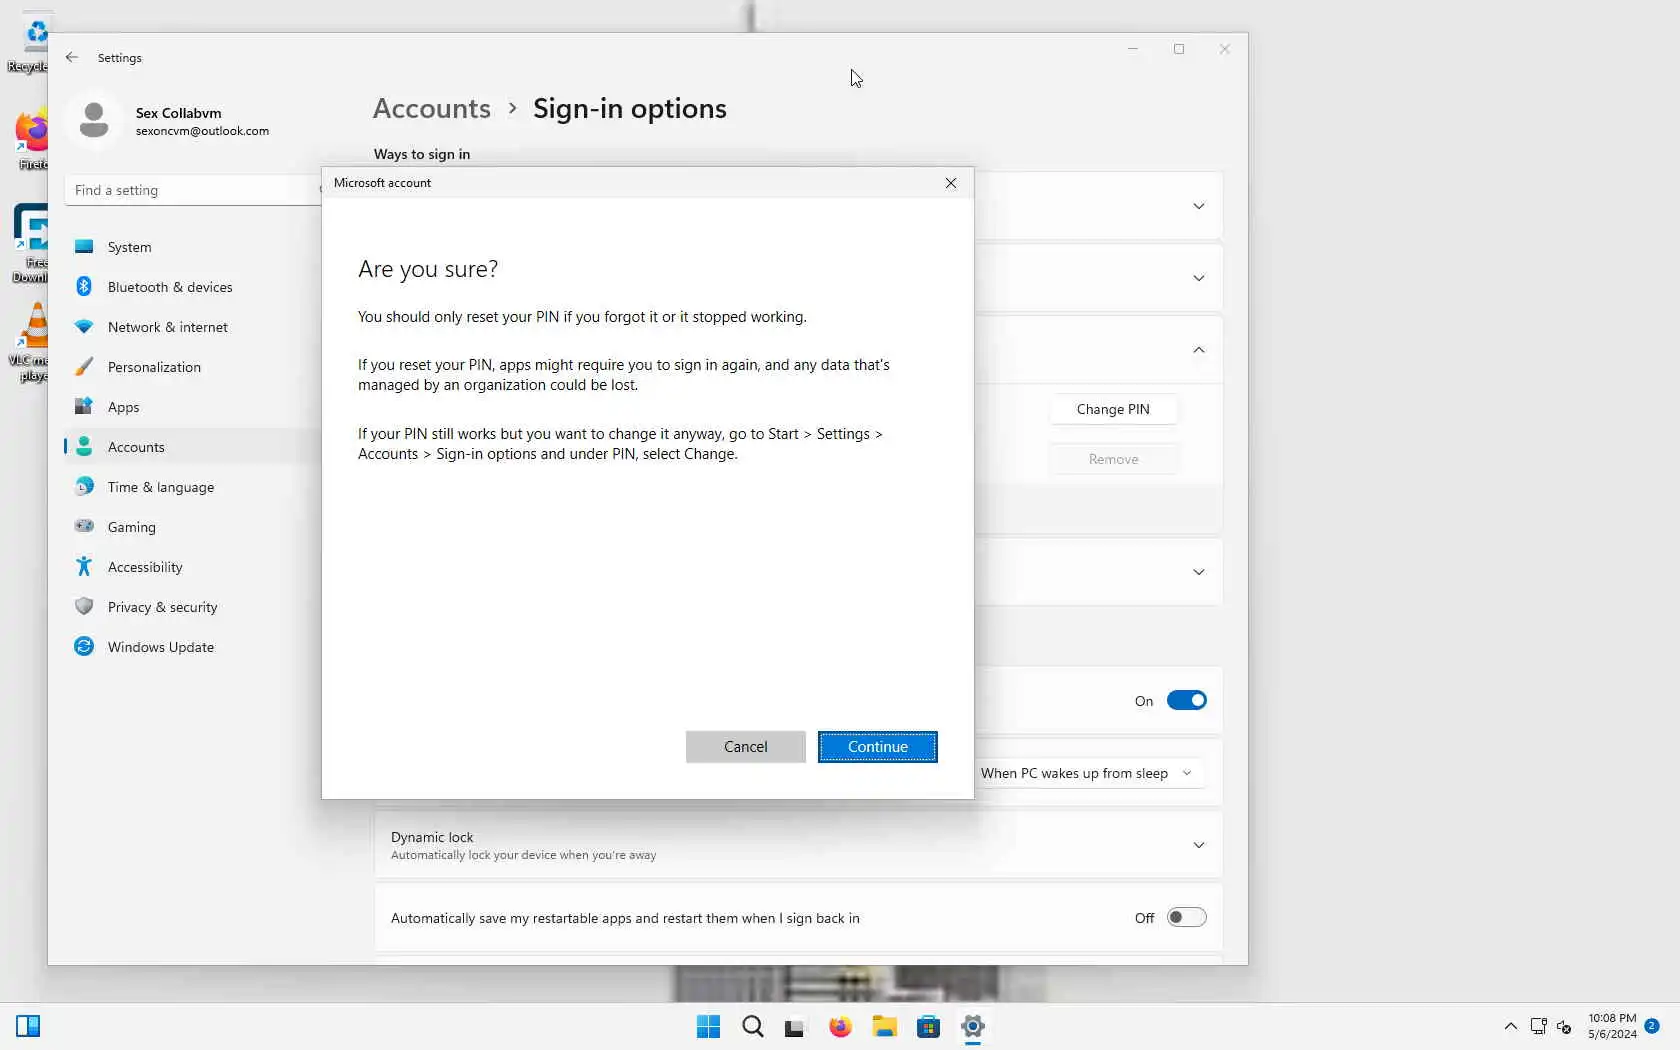1680x1050 pixels.
Task: Click the Remove button under Change PIN
Action: pos(1113,459)
